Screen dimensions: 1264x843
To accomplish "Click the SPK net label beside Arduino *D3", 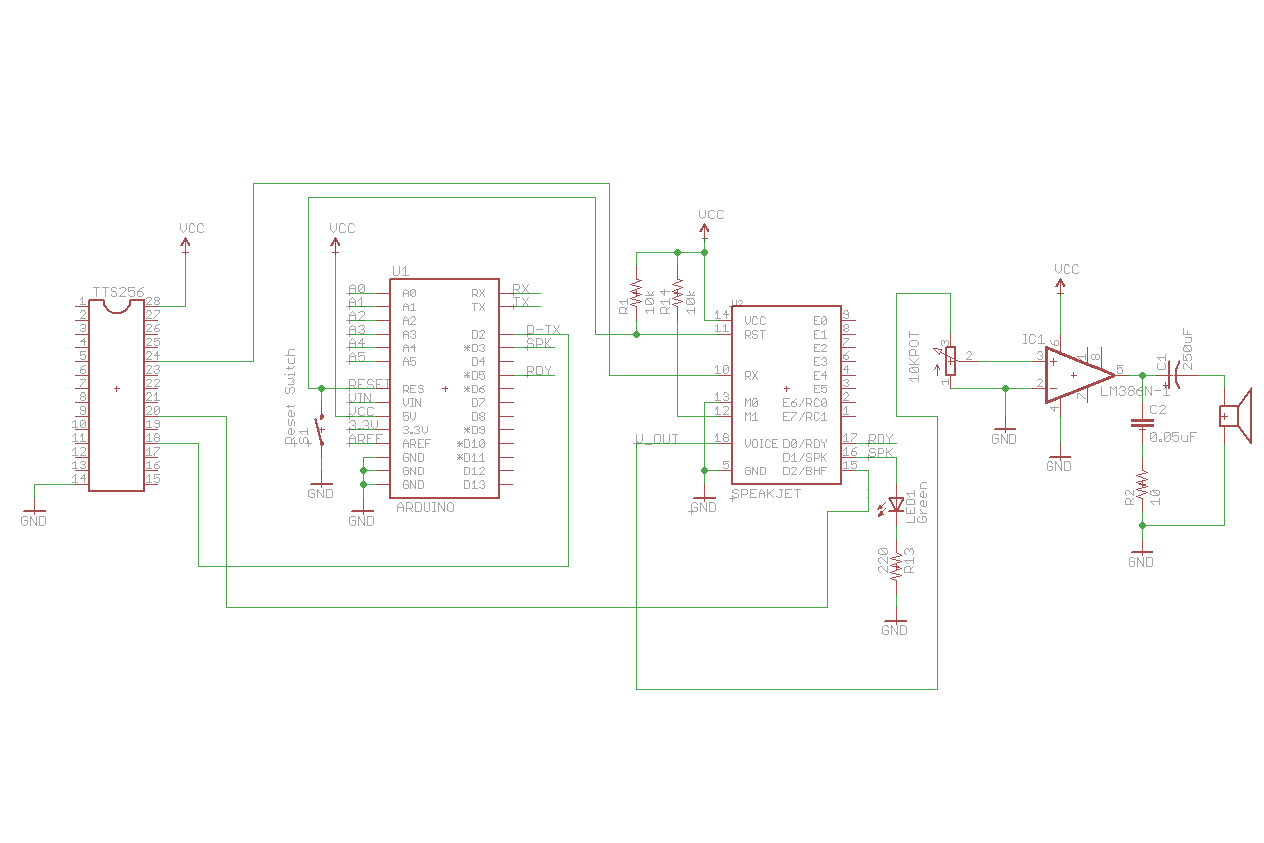I will click(x=539, y=343).
